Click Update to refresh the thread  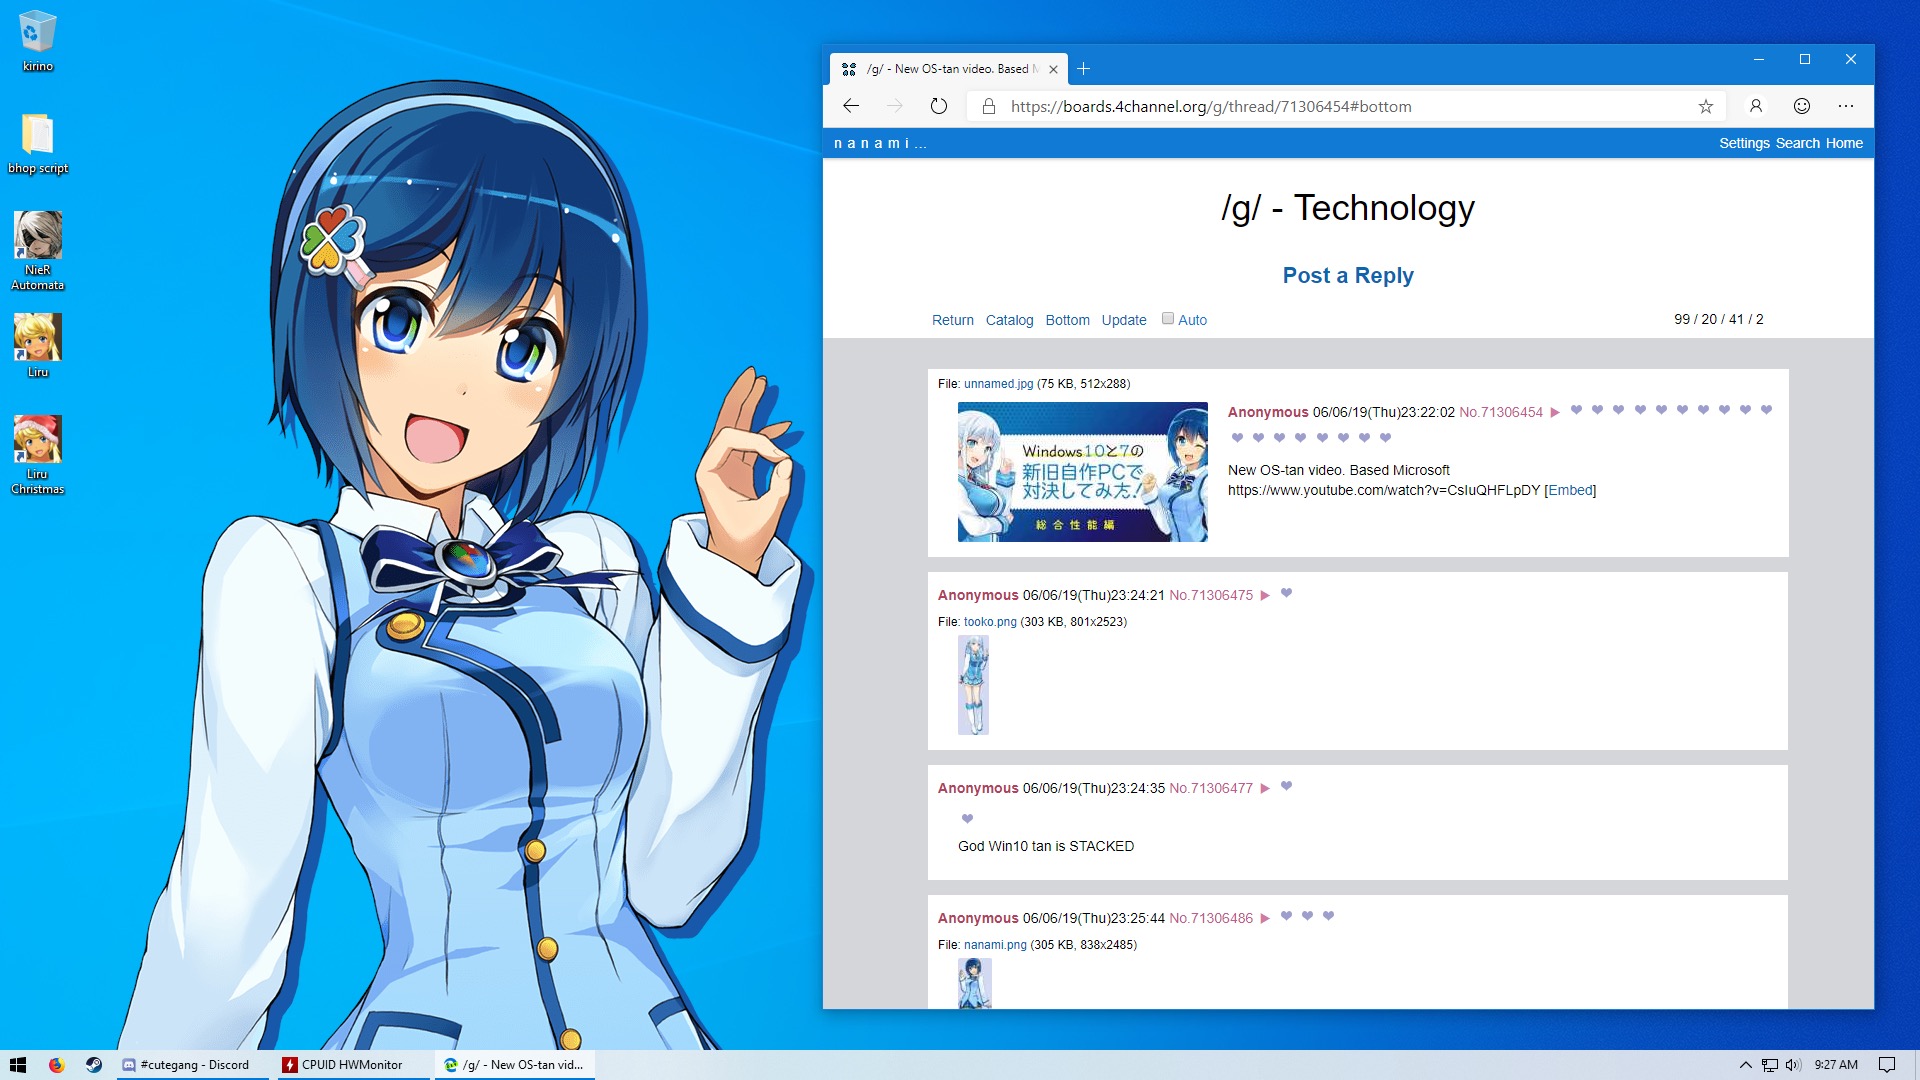(1123, 320)
